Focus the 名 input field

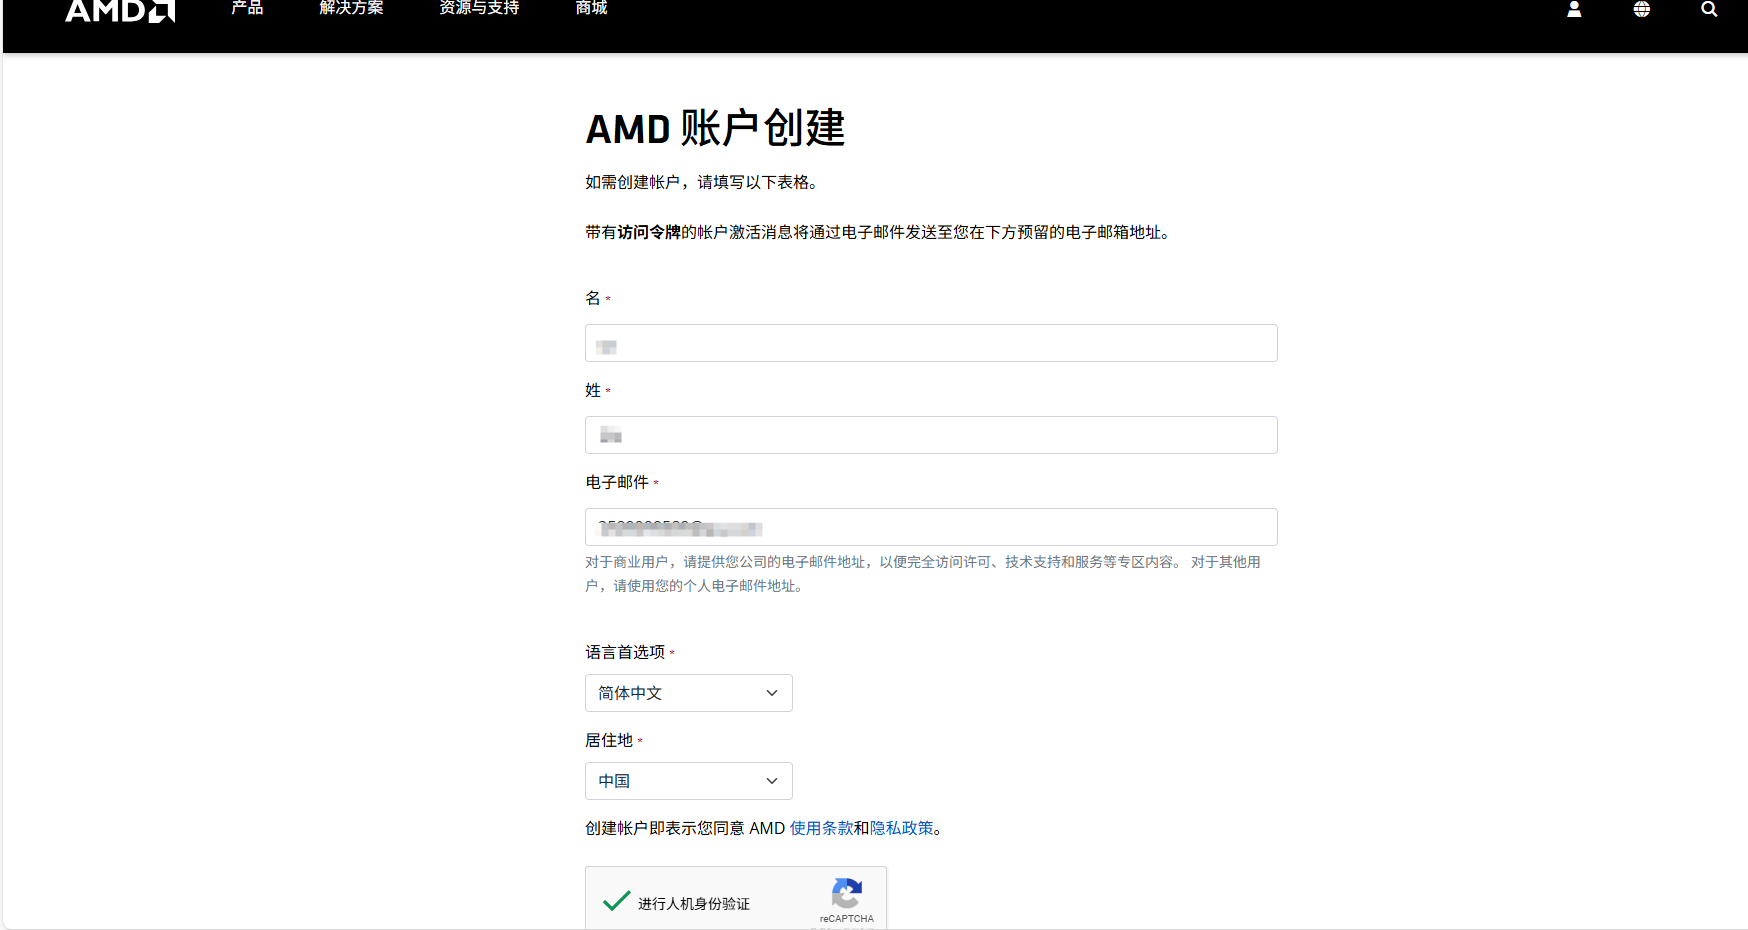(931, 343)
